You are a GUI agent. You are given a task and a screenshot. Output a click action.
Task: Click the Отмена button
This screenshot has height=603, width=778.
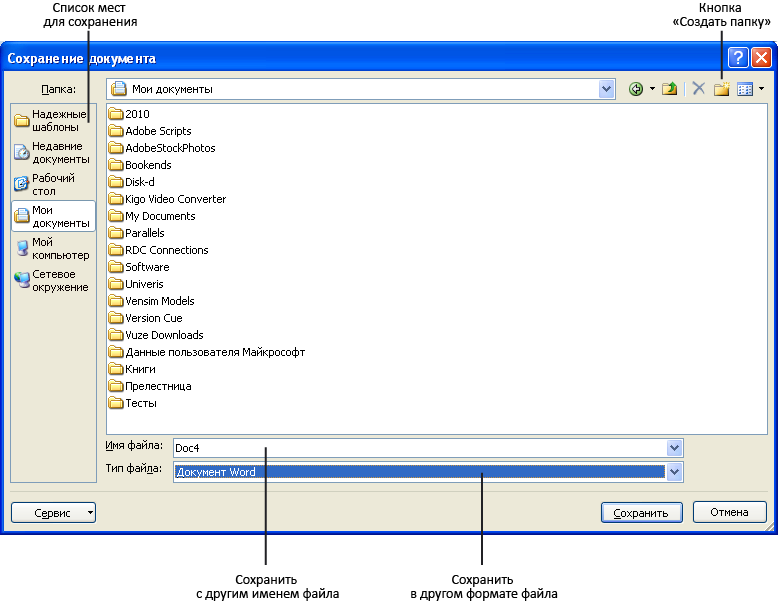729,512
